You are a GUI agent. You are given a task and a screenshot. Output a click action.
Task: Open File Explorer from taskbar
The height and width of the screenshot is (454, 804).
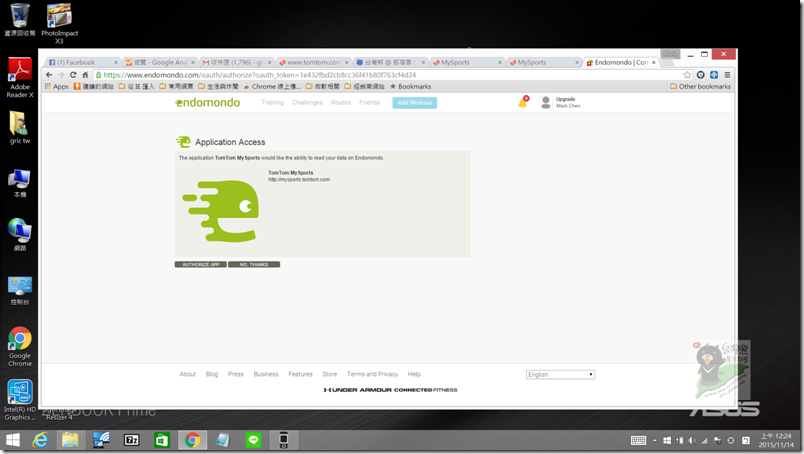click(x=70, y=440)
